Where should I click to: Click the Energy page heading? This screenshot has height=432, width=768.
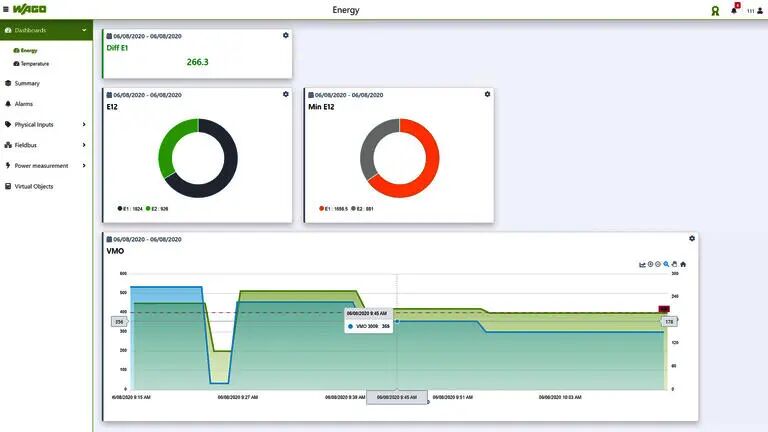[x=346, y=10]
